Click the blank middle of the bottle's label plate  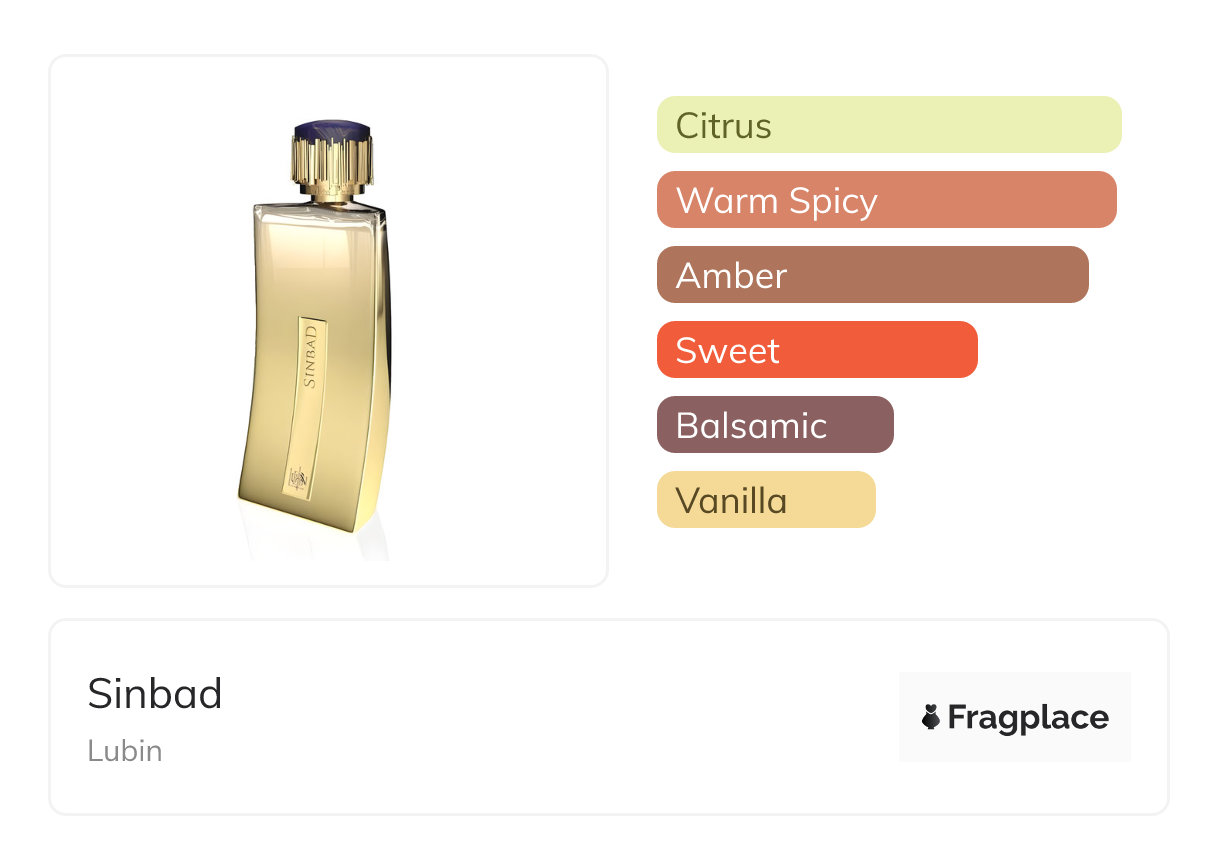click(x=304, y=425)
